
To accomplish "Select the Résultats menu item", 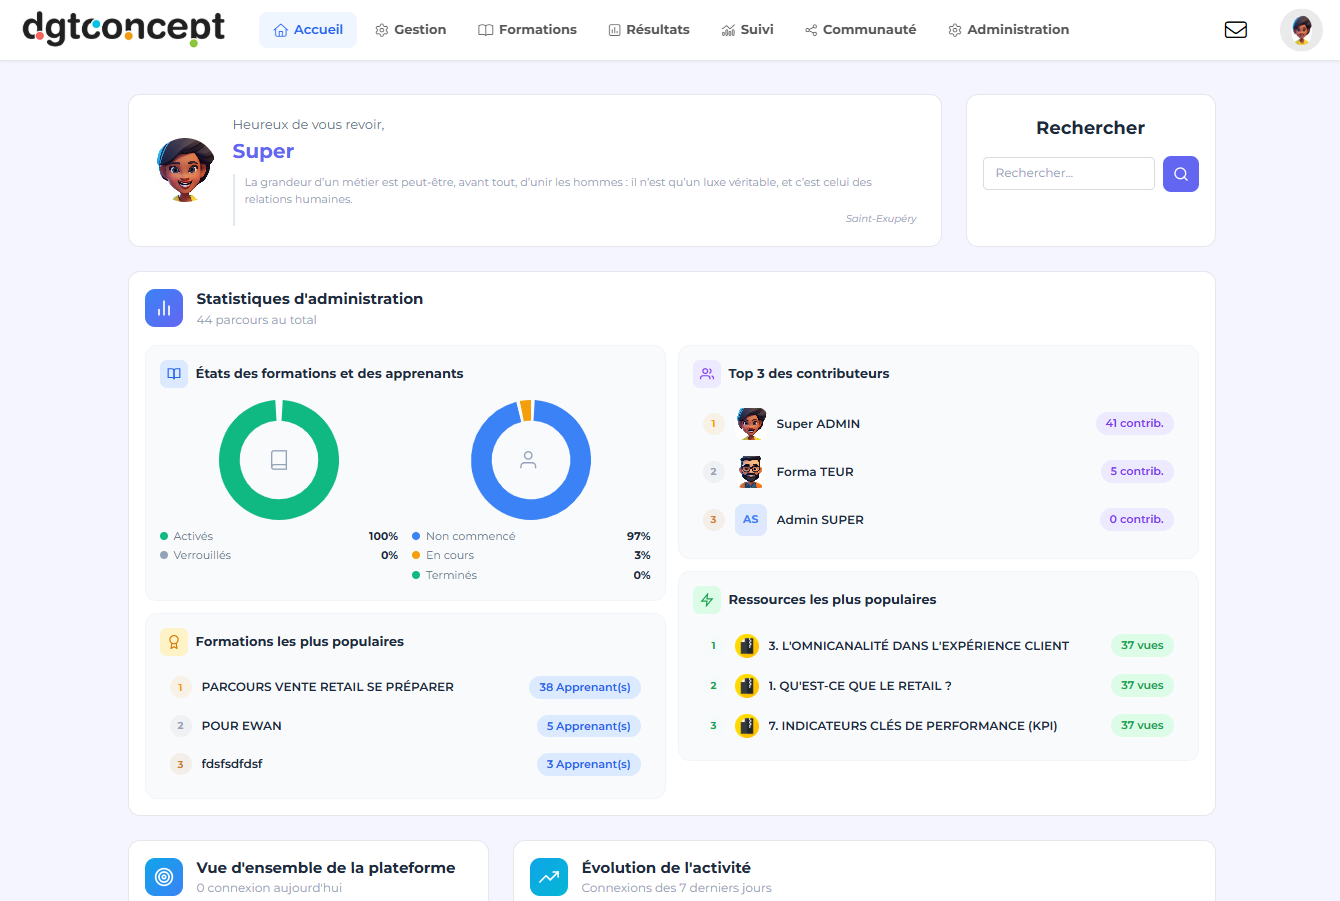I will click(x=648, y=30).
